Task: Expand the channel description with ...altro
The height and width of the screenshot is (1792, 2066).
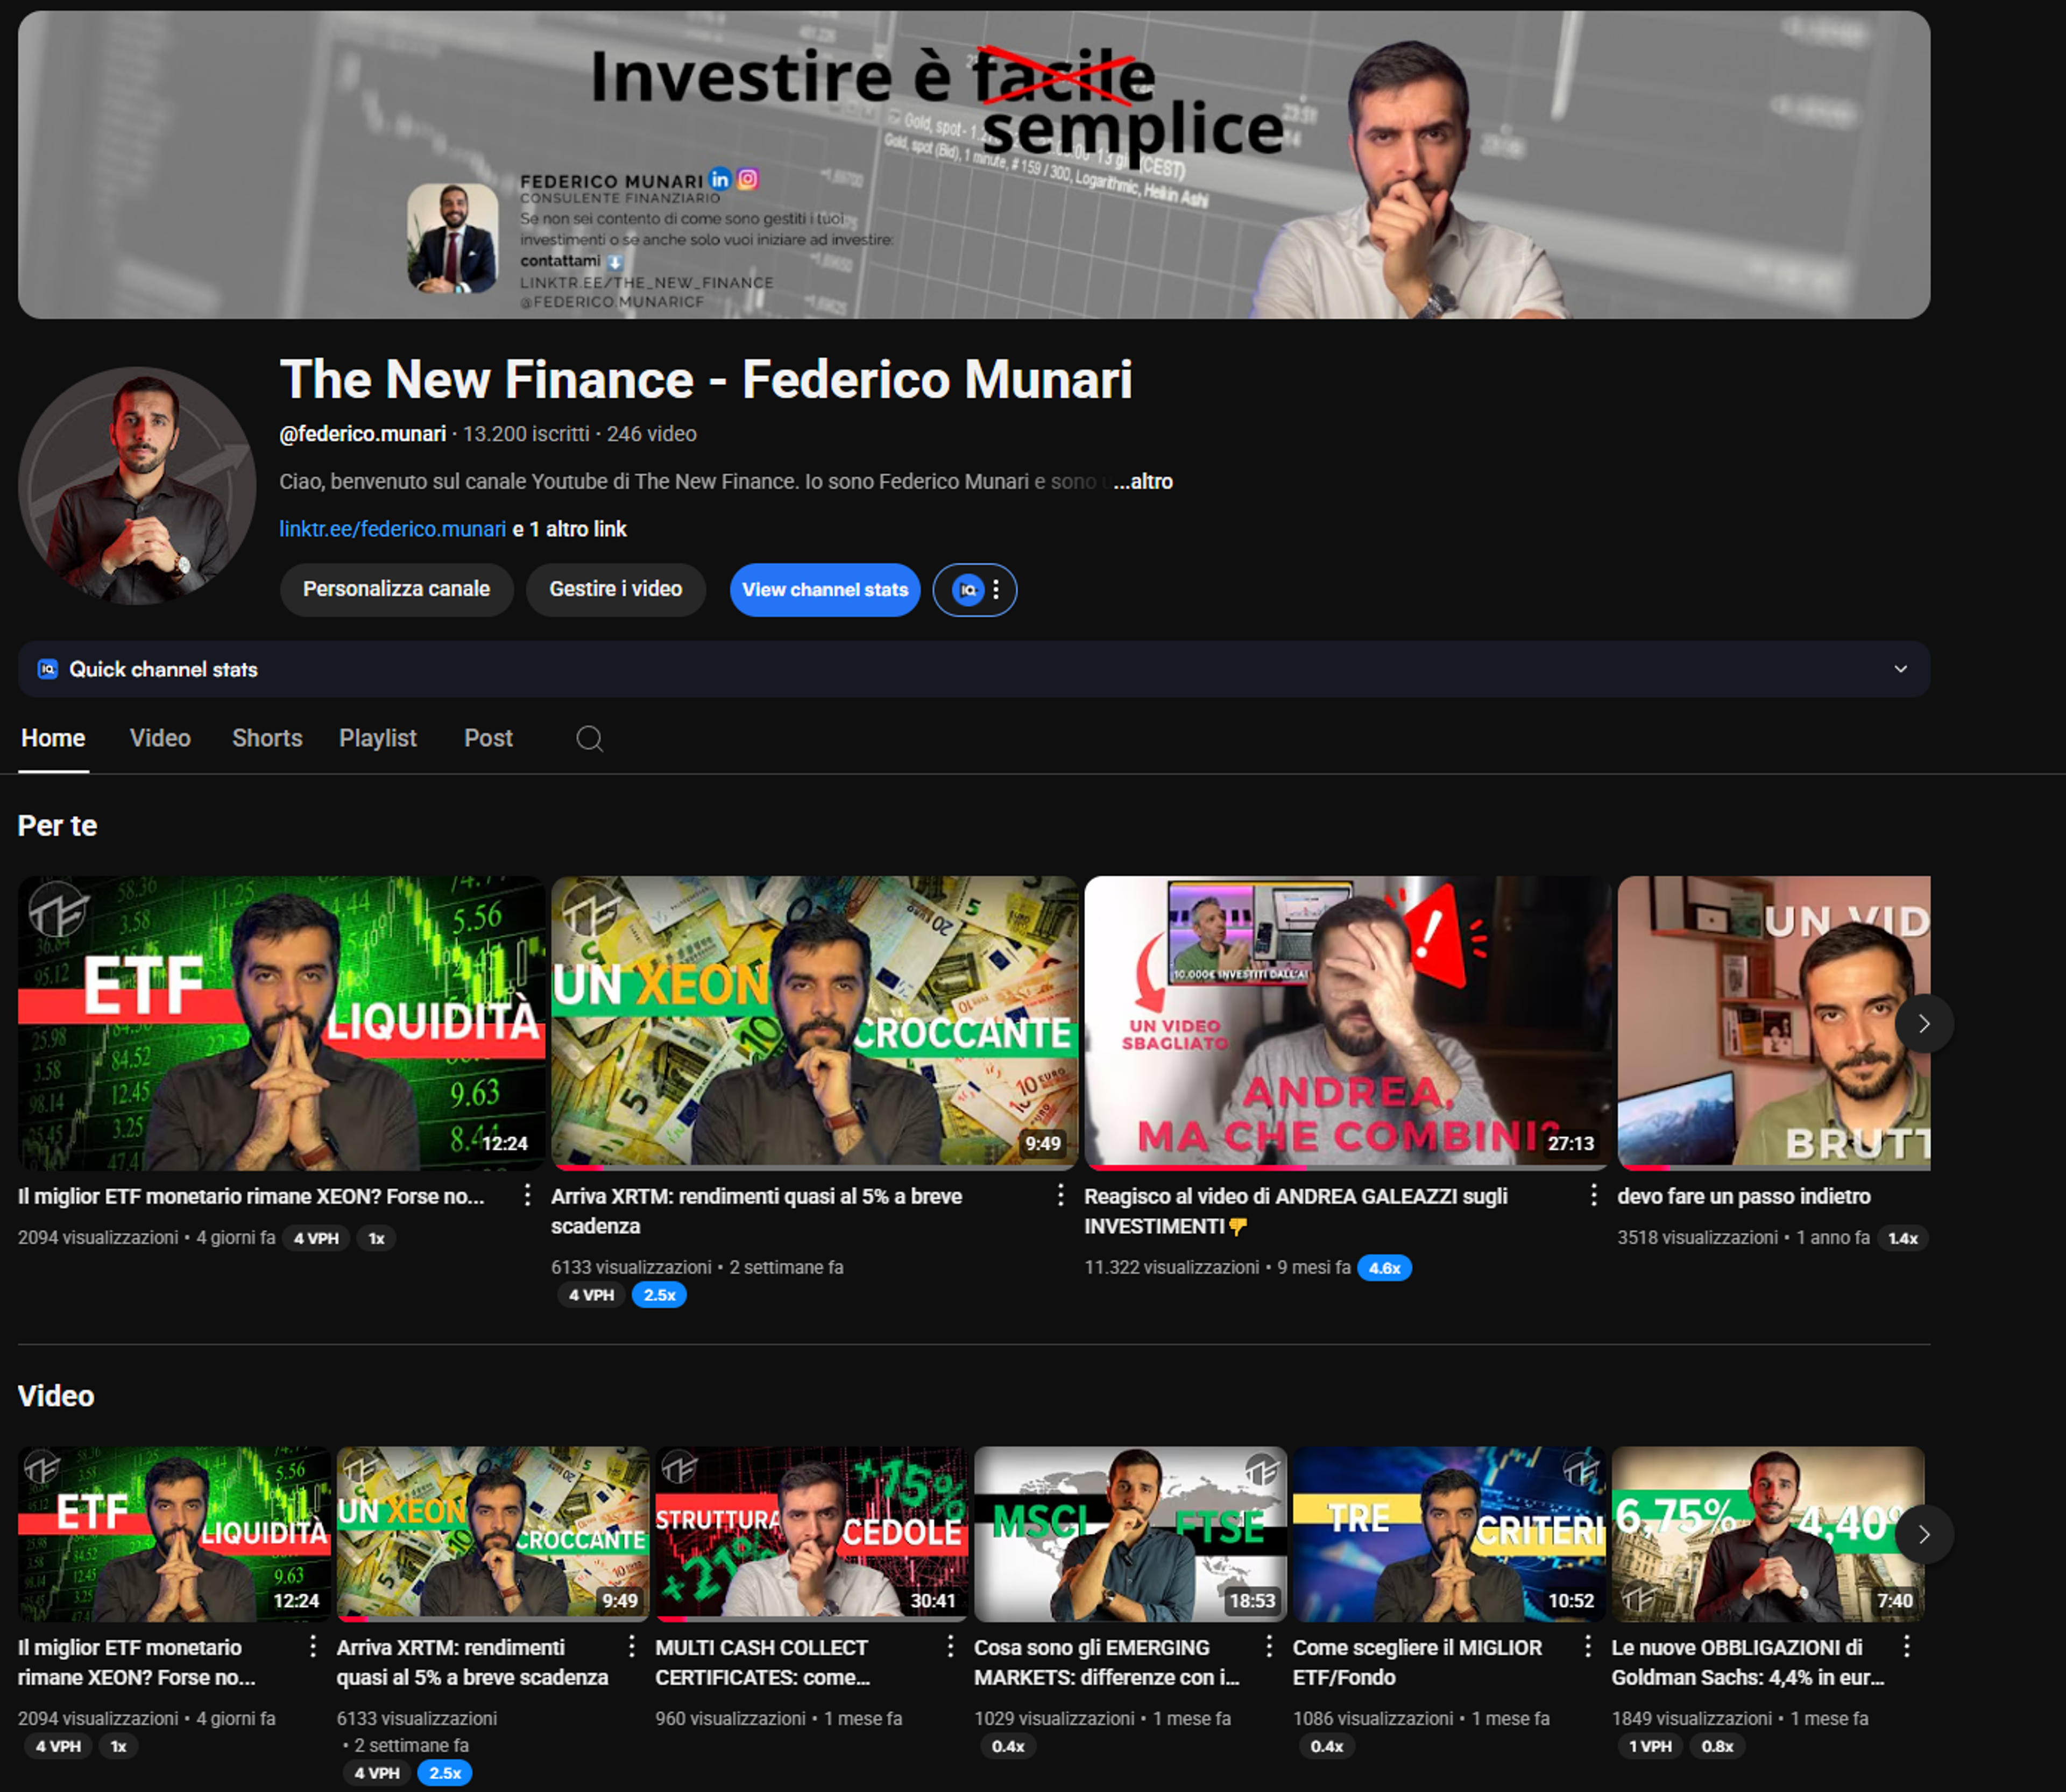Action: pyautogui.click(x=1143, y=481)
